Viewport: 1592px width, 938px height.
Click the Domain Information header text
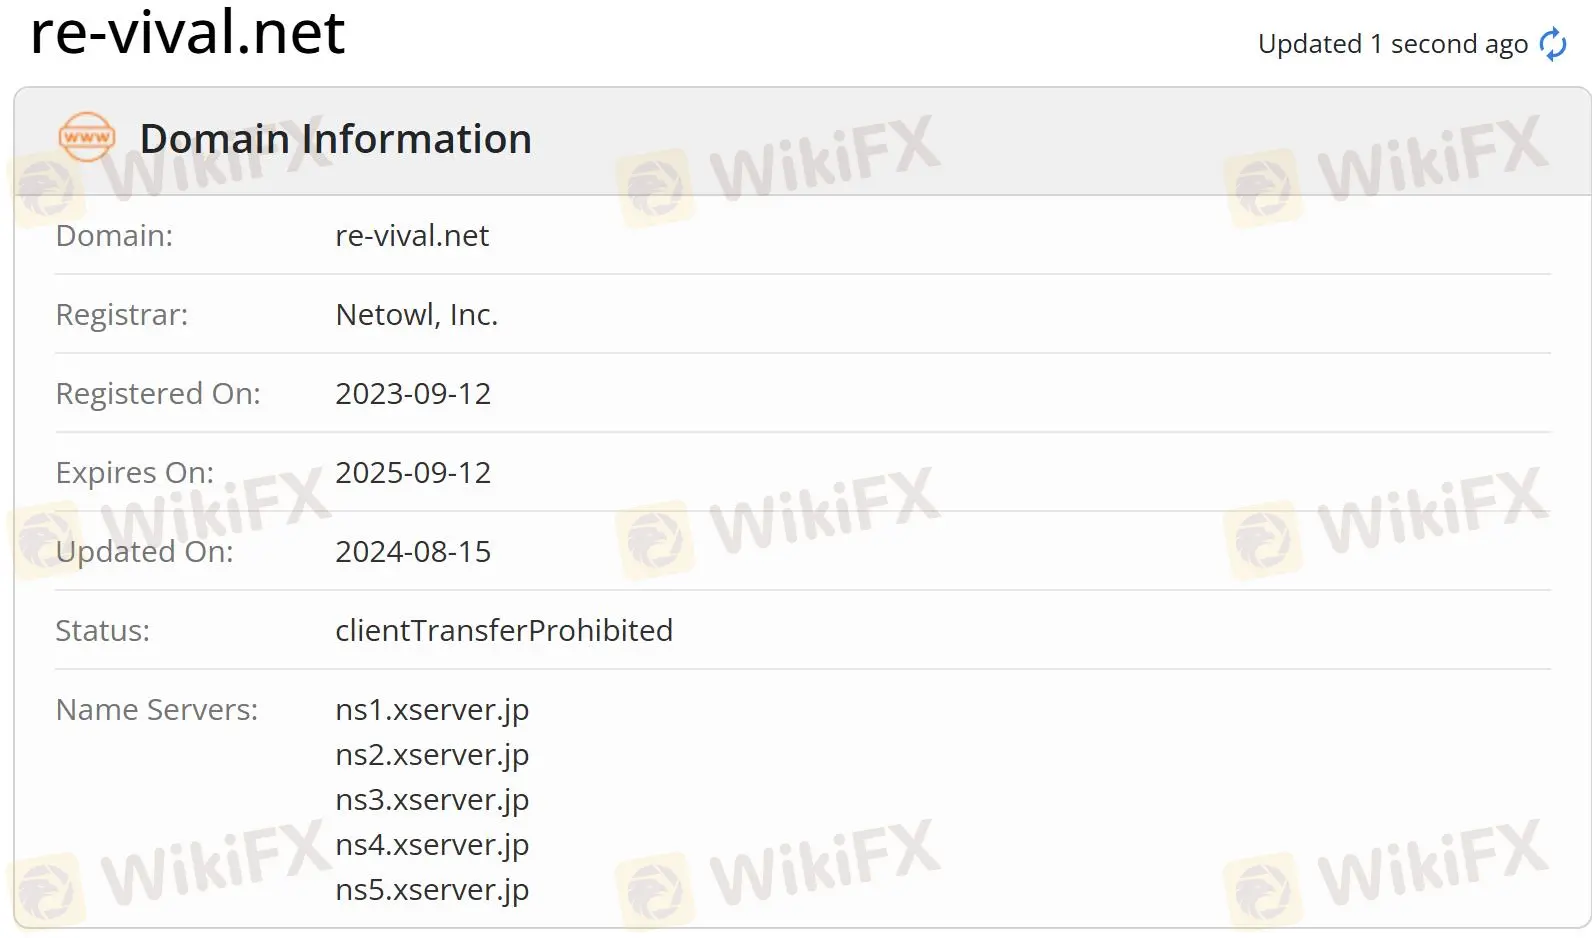(335, 138)
